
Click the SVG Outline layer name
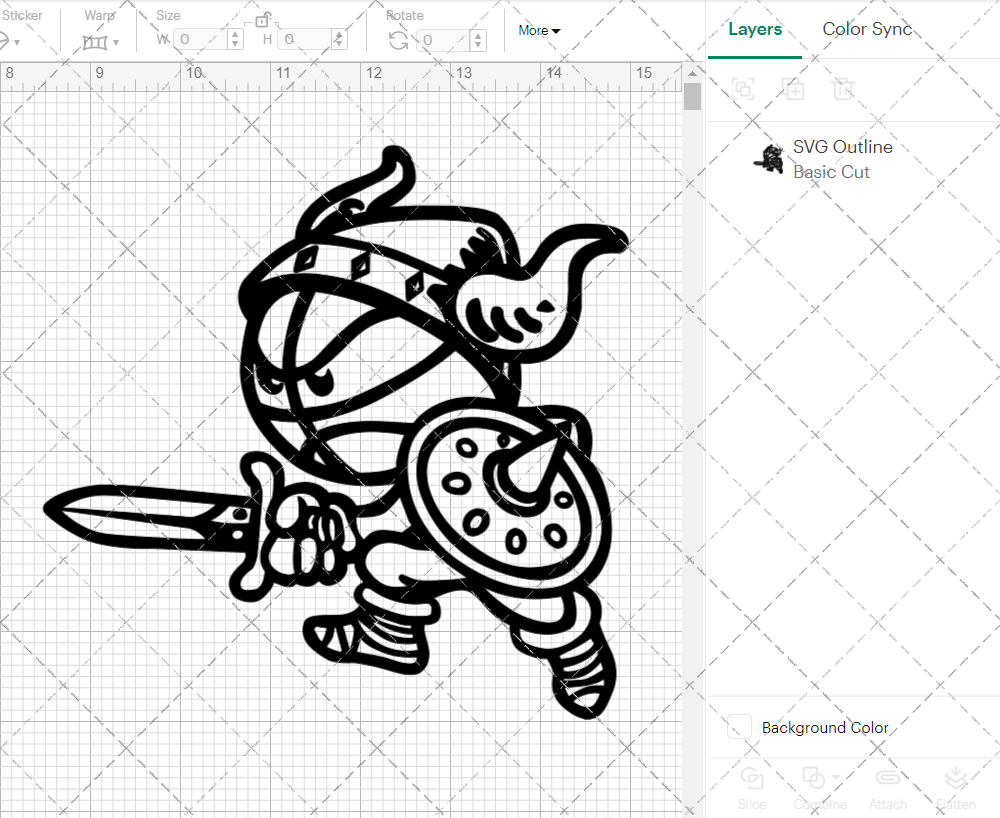coord(842,146)
